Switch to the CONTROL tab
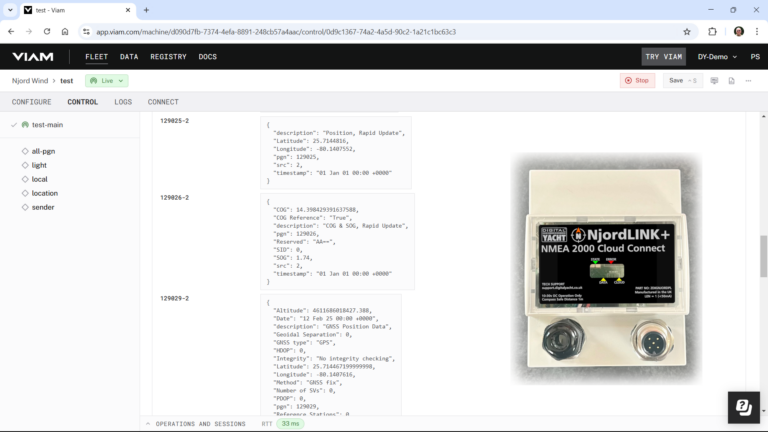This screenshot has width=768, height=432. click(x=83, y=102)
